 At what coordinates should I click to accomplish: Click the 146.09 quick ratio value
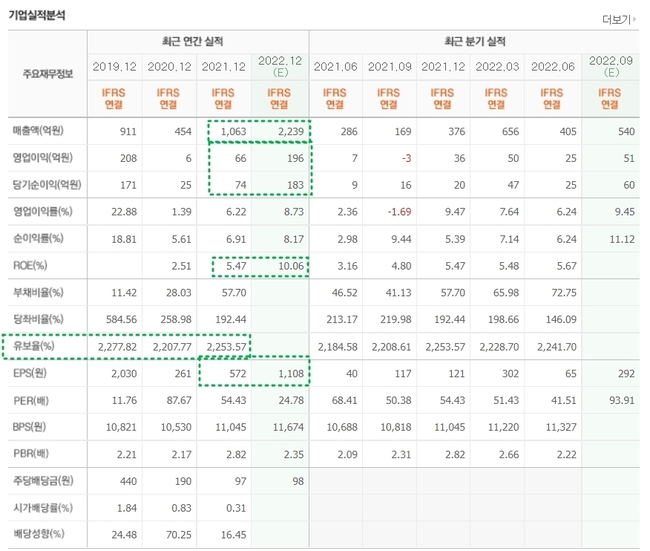coord(561,320)
